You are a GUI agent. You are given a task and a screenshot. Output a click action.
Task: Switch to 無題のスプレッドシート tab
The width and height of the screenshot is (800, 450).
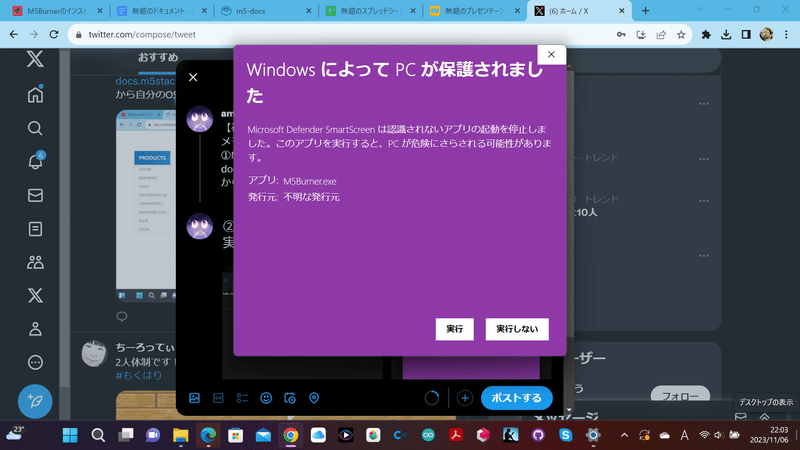coord(370,11)
